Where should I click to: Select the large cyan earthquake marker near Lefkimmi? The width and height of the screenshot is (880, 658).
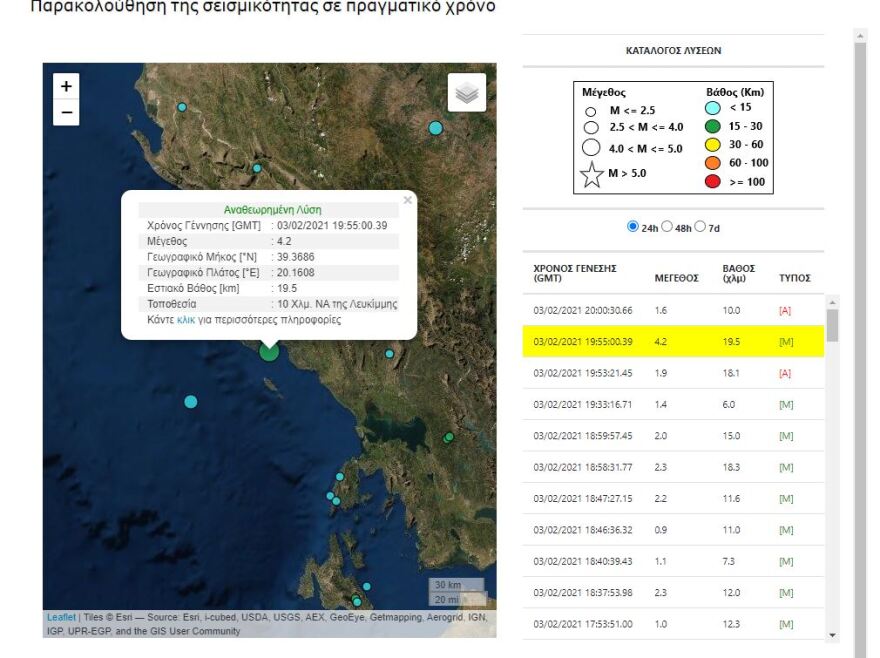(x=268, y=353)
